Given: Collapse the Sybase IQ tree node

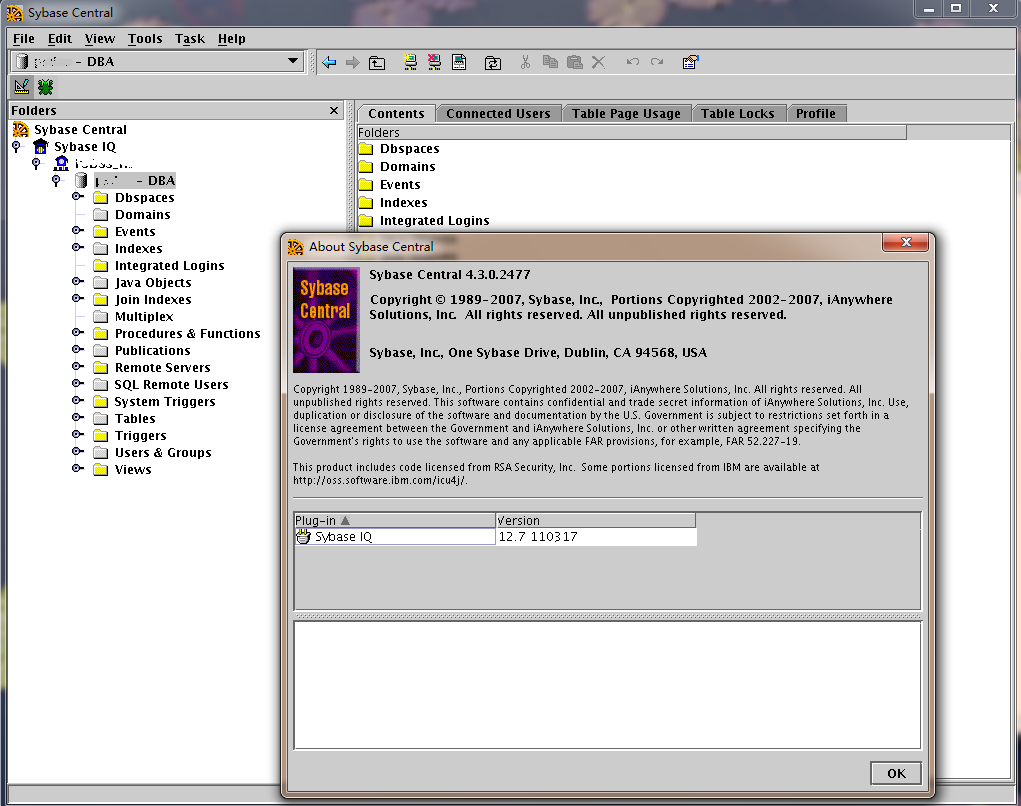Looking at the screenshot, I should [16, 146].
